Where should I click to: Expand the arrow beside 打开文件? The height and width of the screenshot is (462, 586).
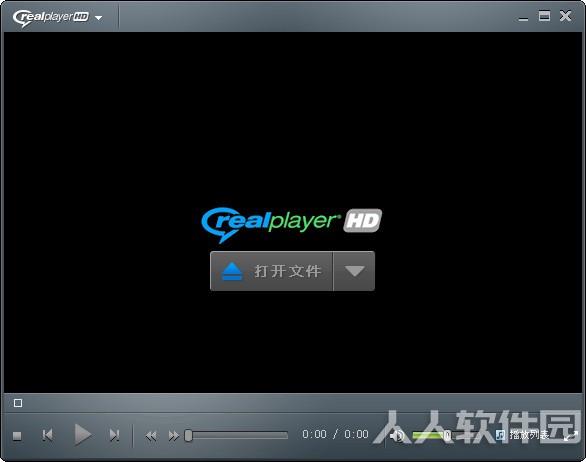pyautogui.click(x=354, y=271)
